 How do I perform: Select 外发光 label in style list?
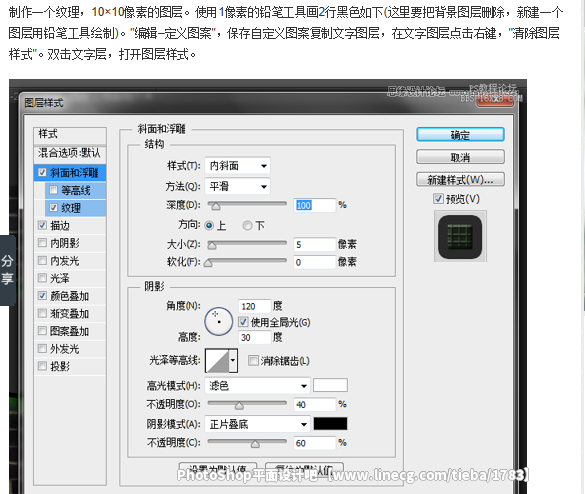click(x=65, y=348)
